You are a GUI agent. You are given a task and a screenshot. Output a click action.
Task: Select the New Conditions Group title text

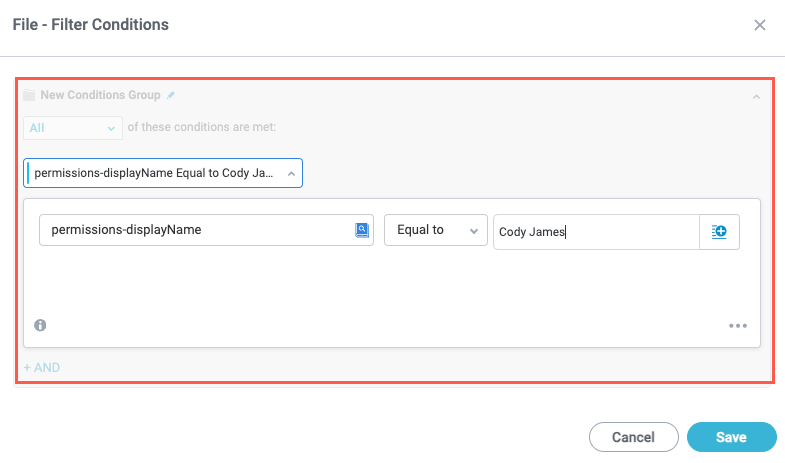(100, 95)
